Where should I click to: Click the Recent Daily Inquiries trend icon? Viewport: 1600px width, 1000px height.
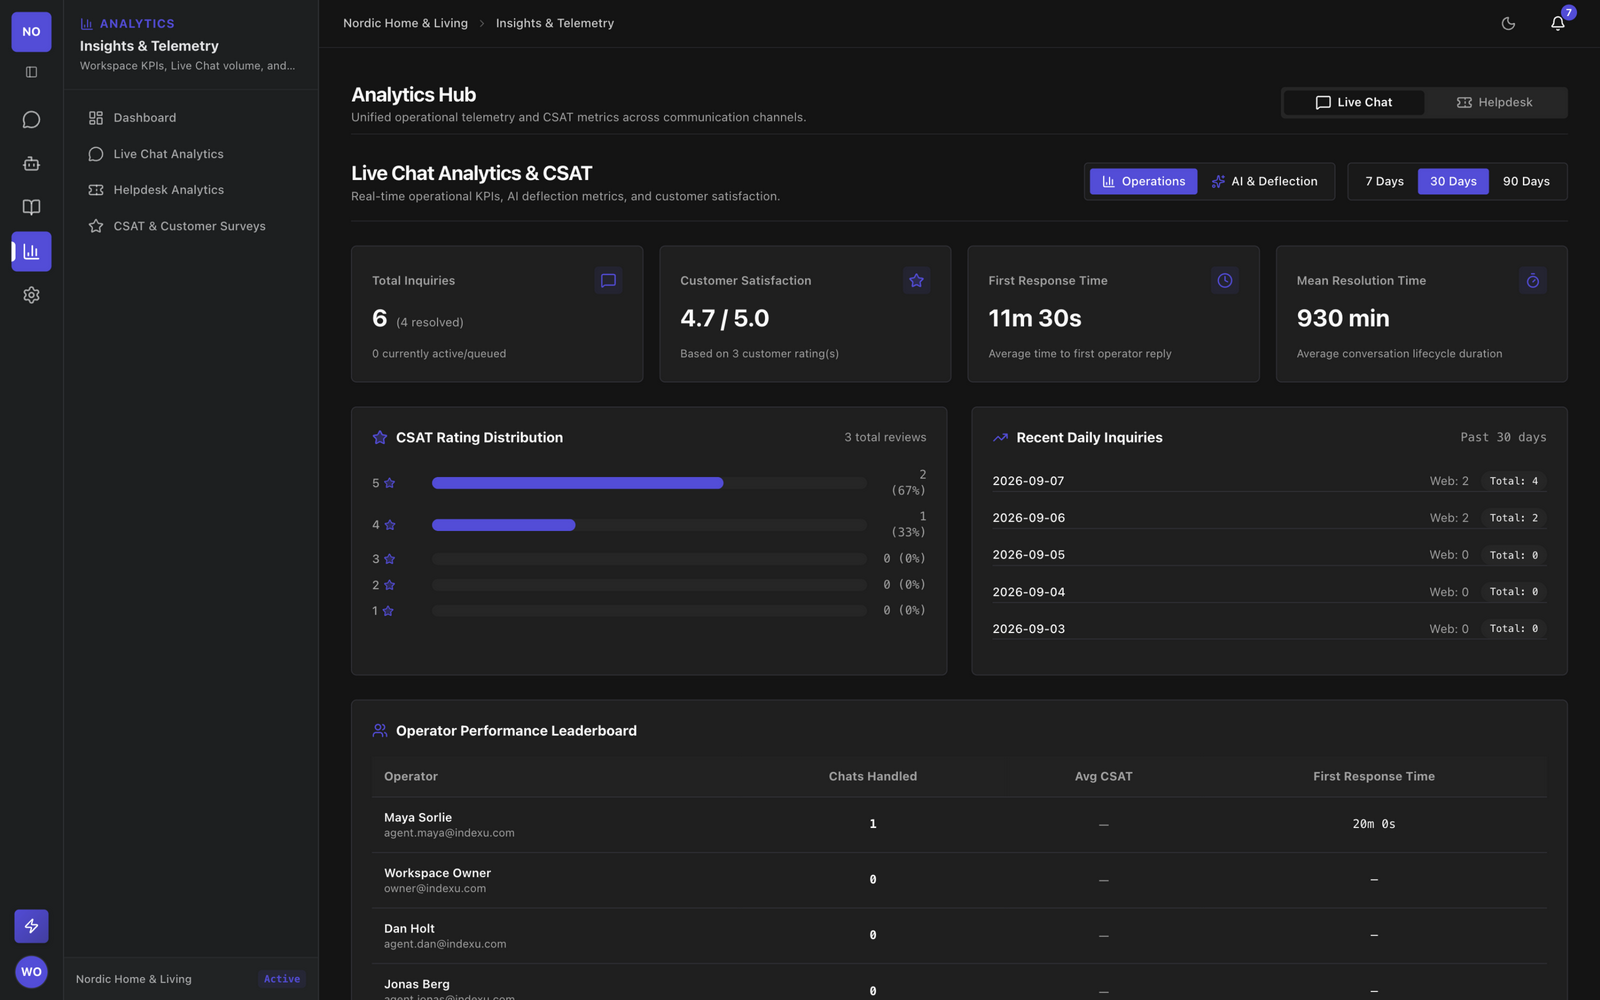(x=1000, y=438)
